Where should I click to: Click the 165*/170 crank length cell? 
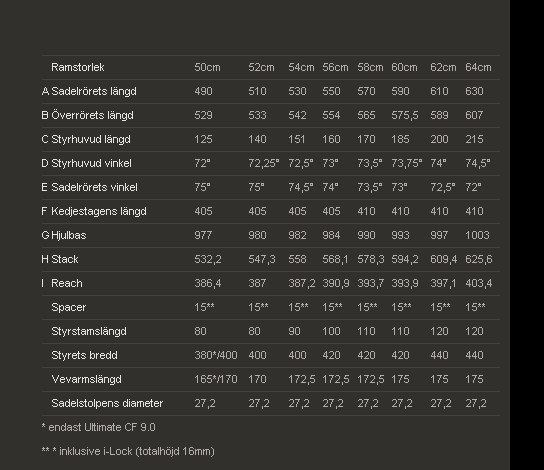(x=216, y=379)
